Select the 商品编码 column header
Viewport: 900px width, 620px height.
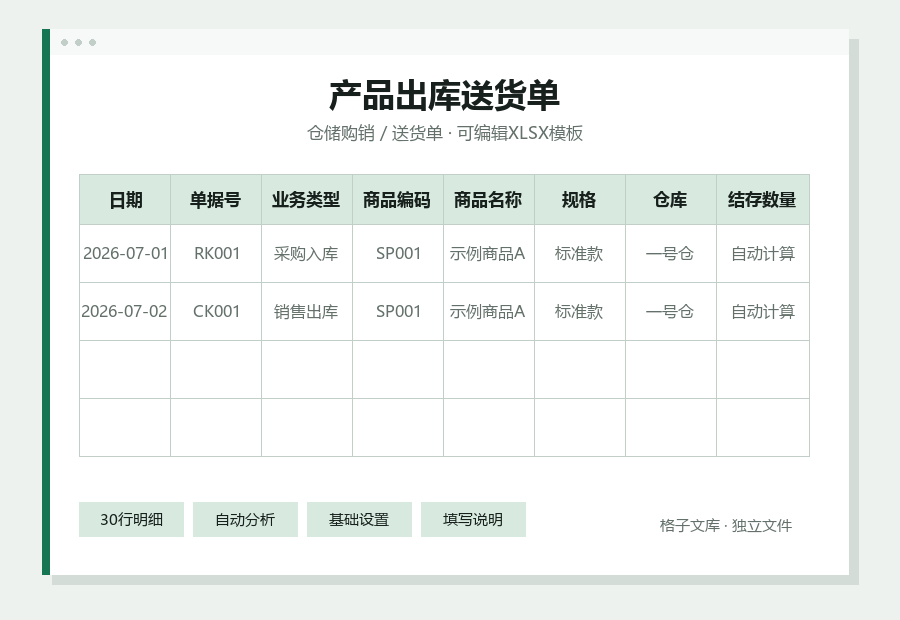[398, 200]
